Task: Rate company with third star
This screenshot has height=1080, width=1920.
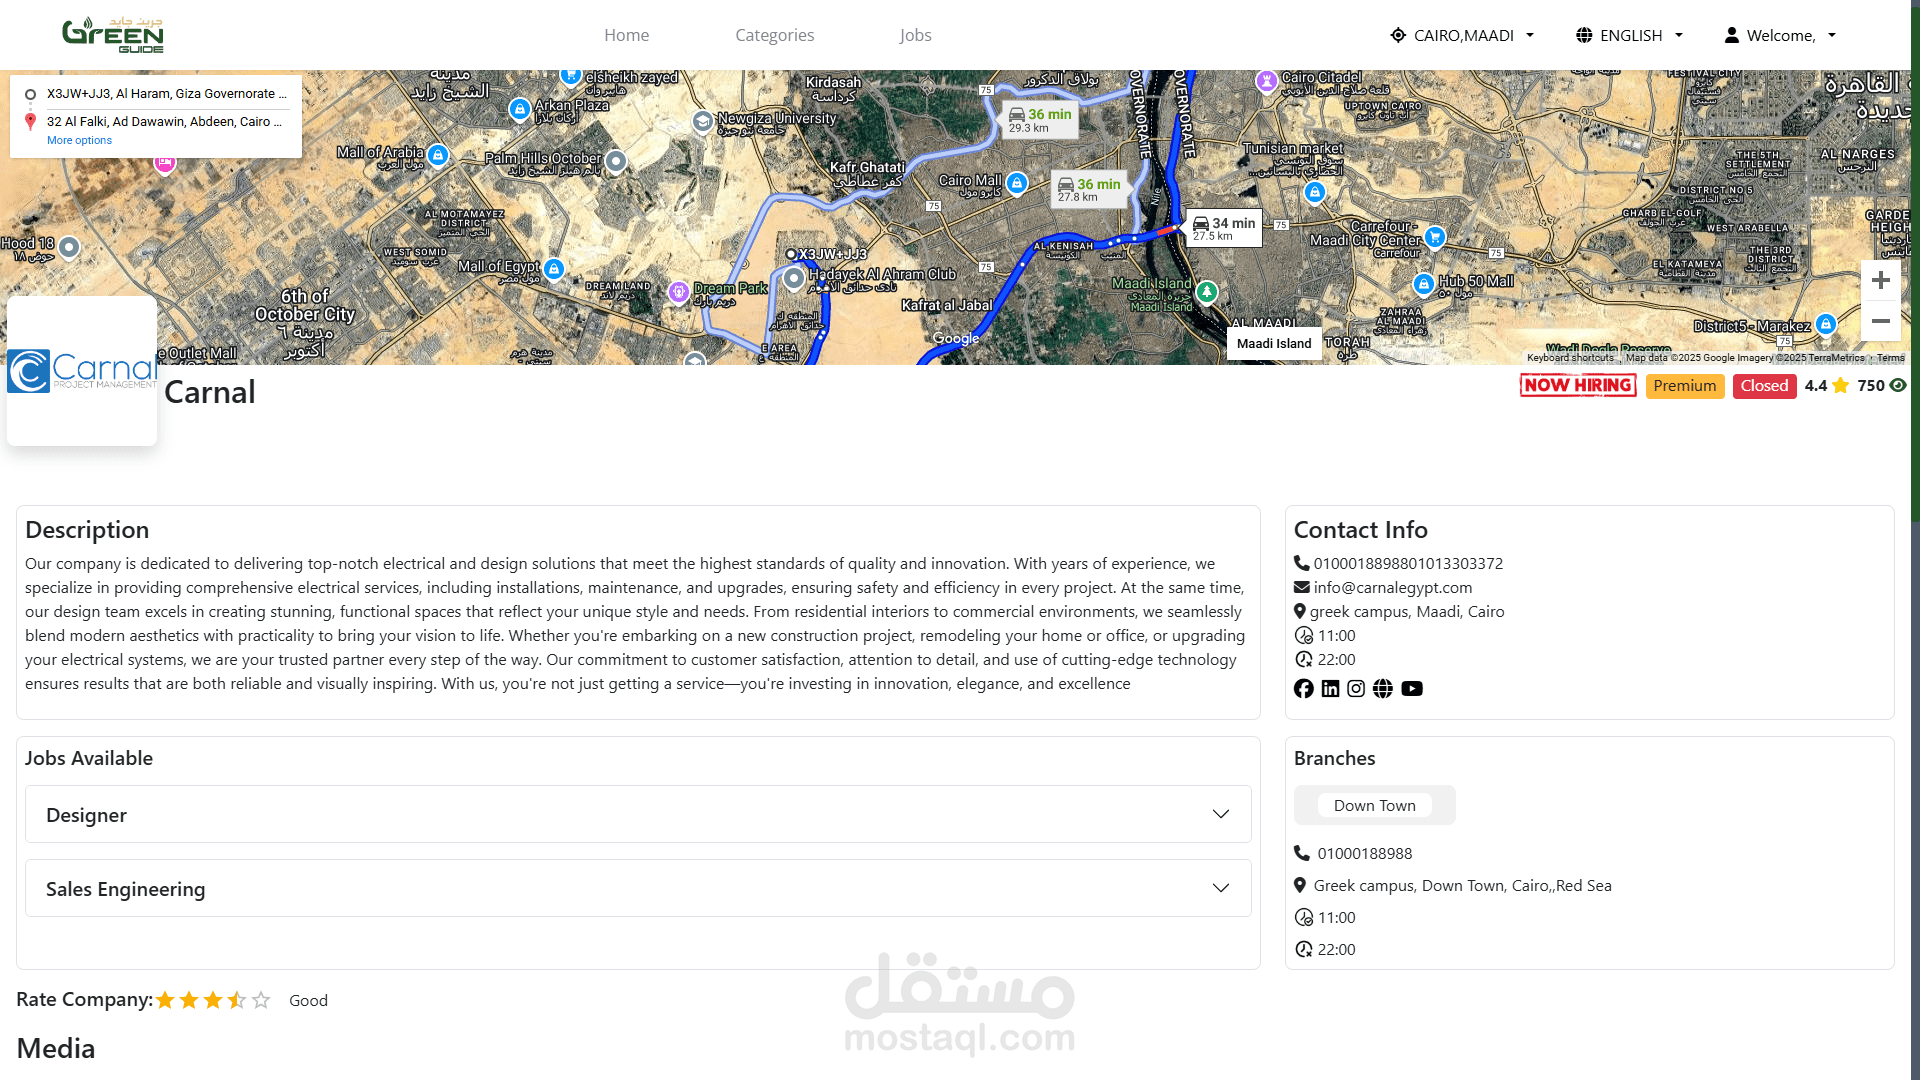Action: (x=213, y=1000)
